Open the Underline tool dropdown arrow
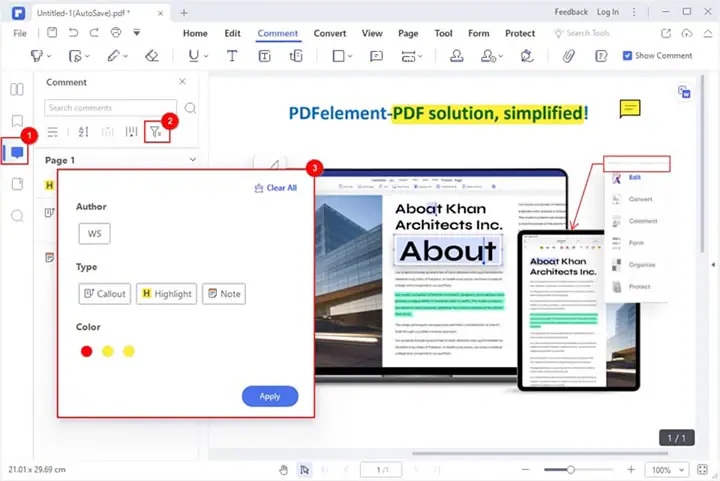The image size is (720, 481). click(206, 56)
